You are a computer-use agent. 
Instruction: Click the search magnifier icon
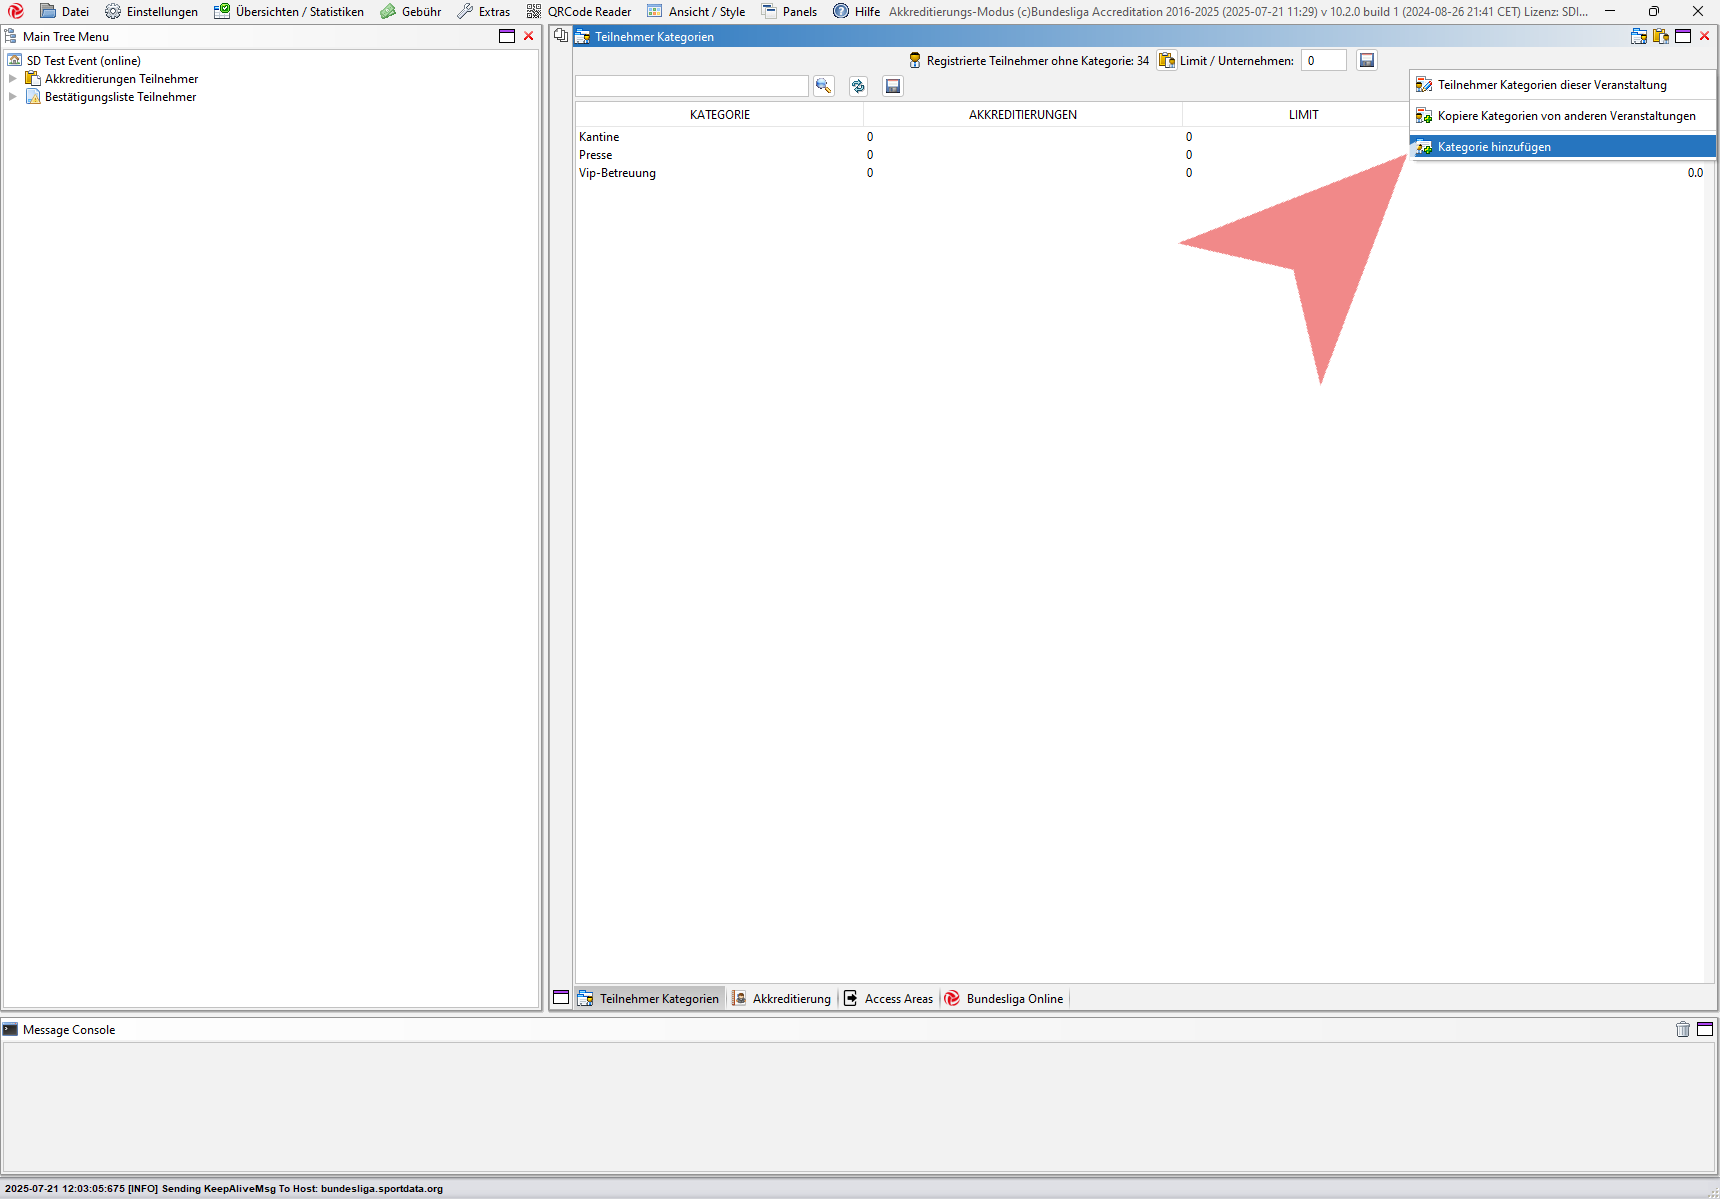click(823, 86)
